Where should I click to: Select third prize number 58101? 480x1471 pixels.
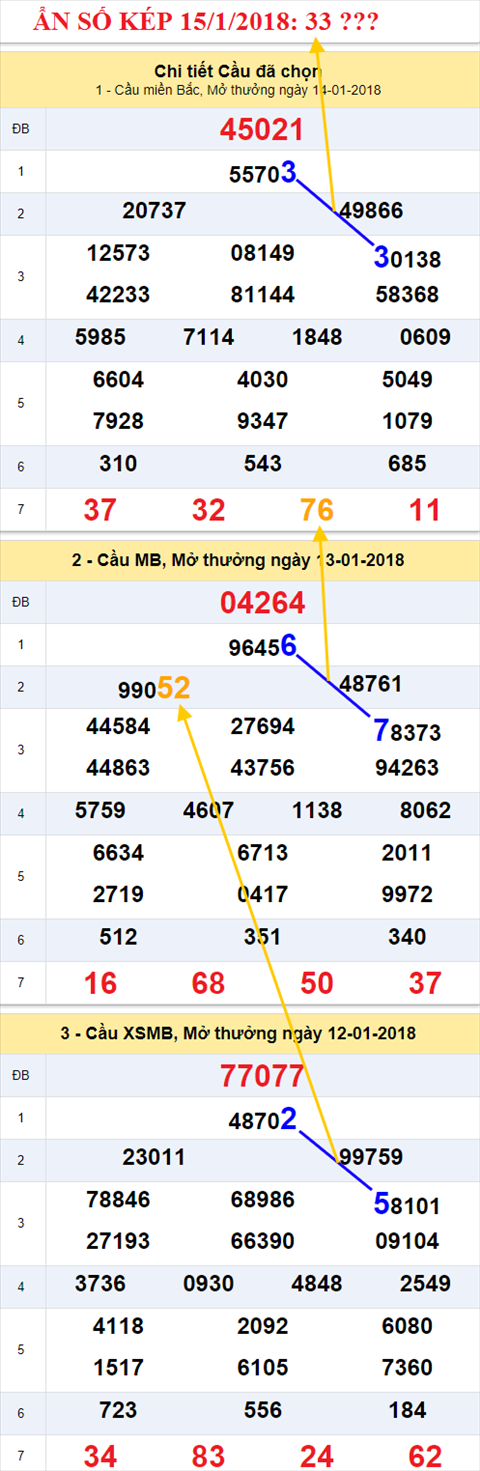[407, 1205]
